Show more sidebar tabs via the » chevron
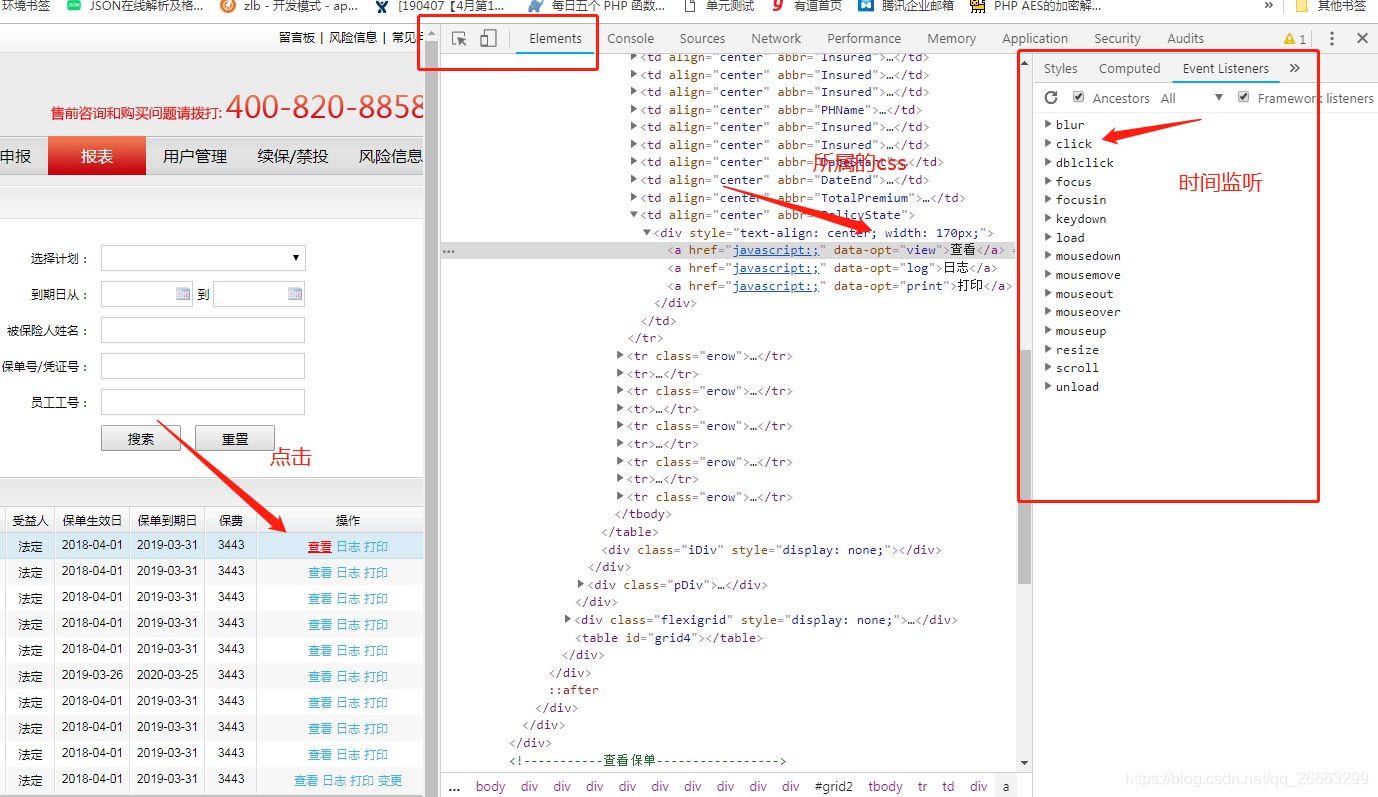 1295,68
